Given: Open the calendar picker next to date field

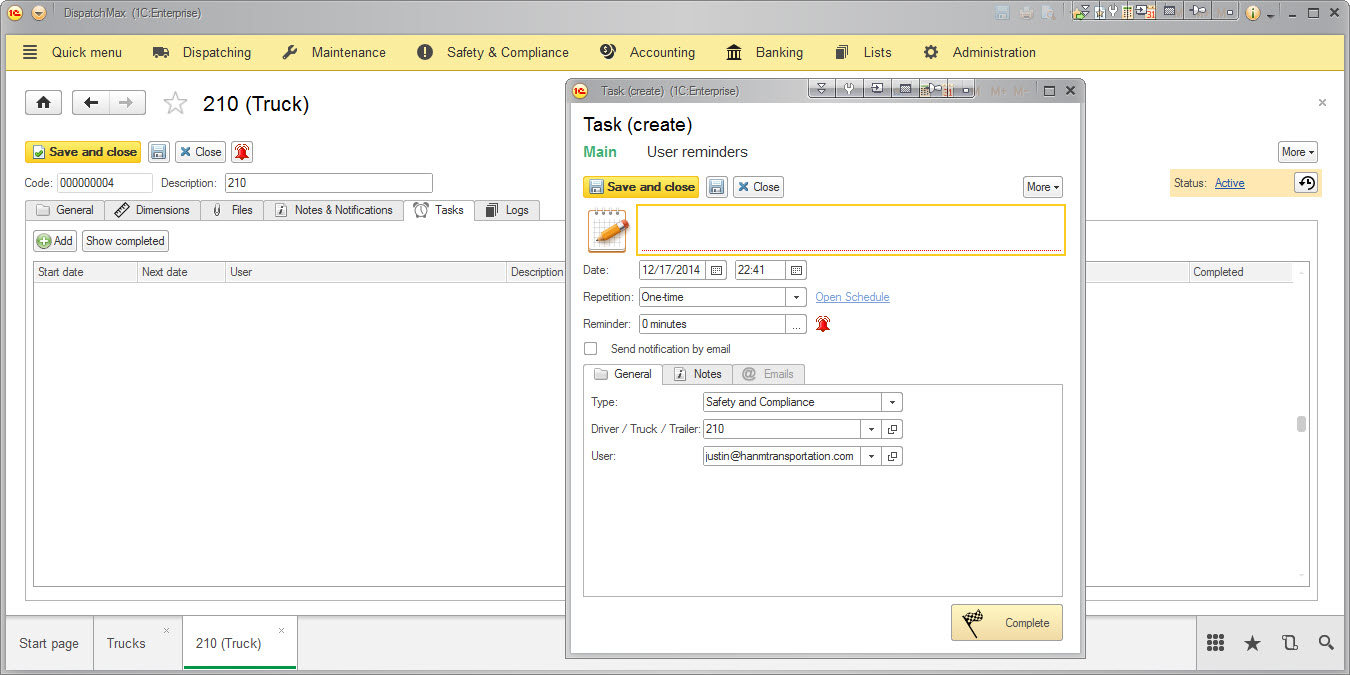Looking at the screenshot, I should pyautogui.click(x=716, y=270).
